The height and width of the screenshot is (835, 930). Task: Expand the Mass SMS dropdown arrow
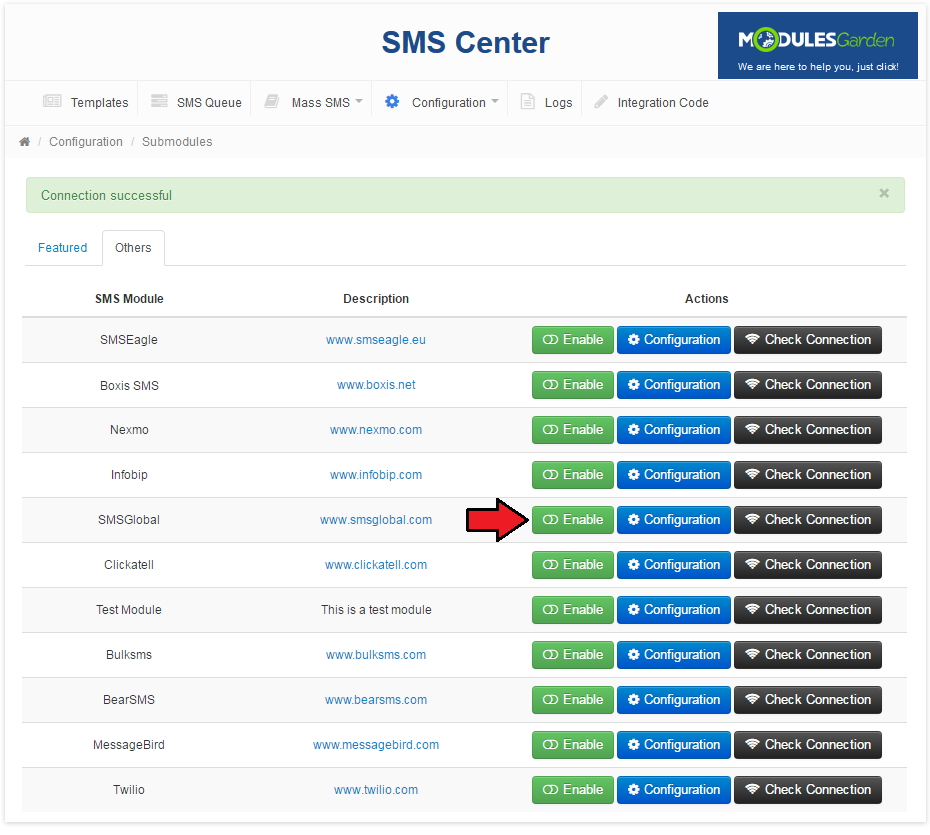[359, 101]
